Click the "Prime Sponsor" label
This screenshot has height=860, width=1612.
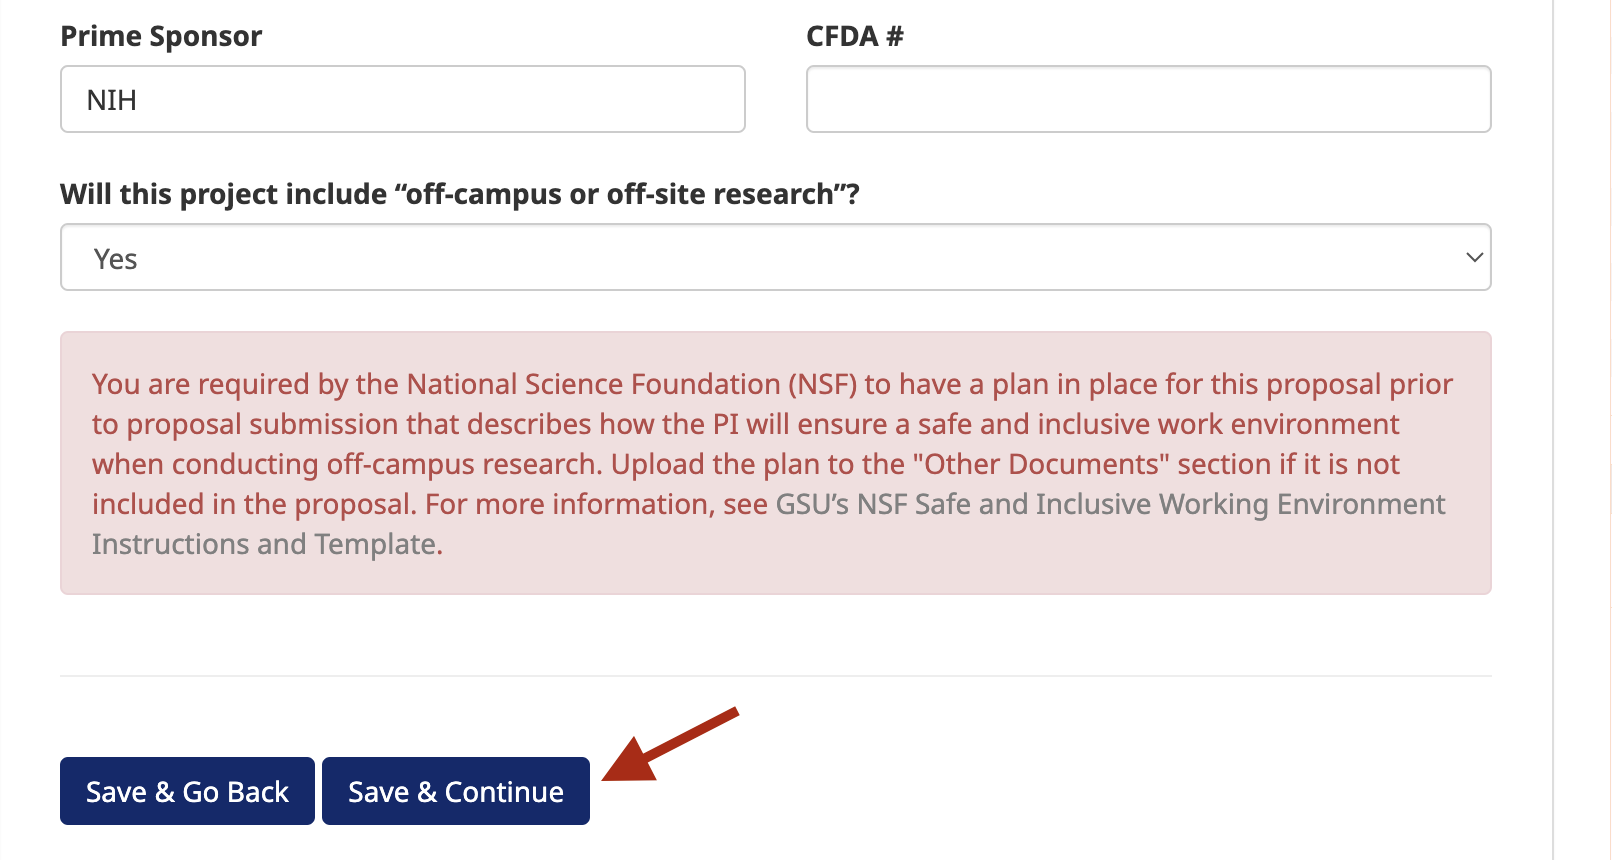click(x=161, y=36)
